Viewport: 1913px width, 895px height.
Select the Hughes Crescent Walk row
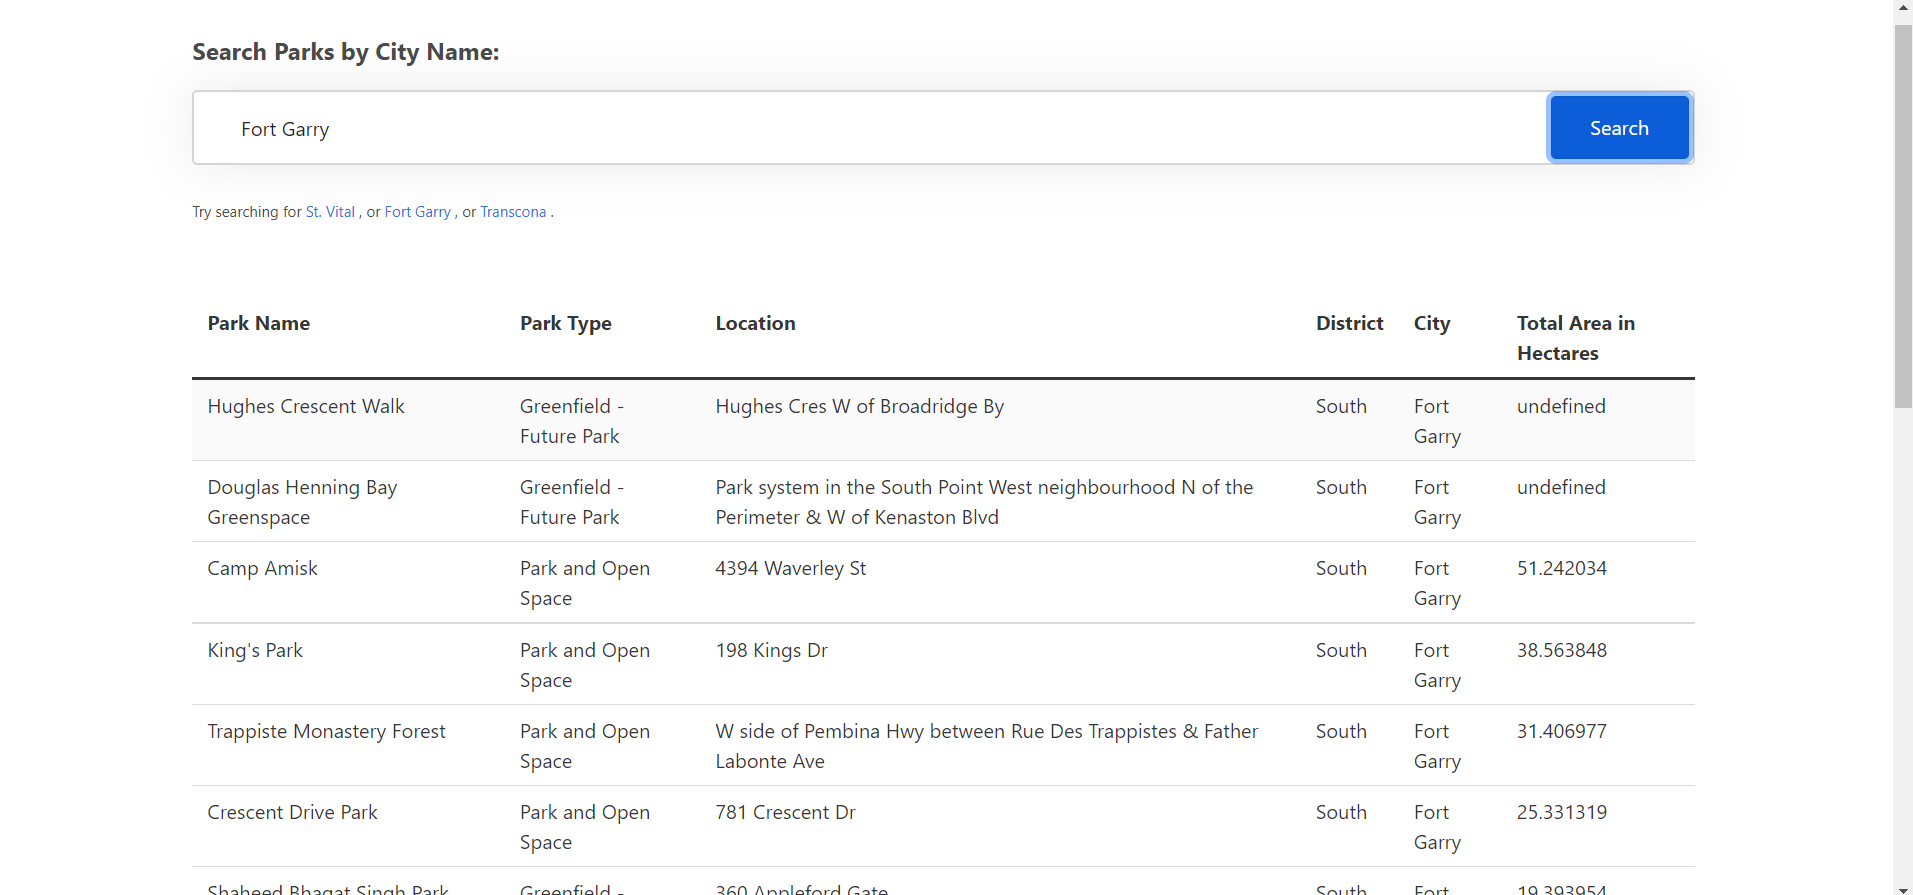click(943, 420)
